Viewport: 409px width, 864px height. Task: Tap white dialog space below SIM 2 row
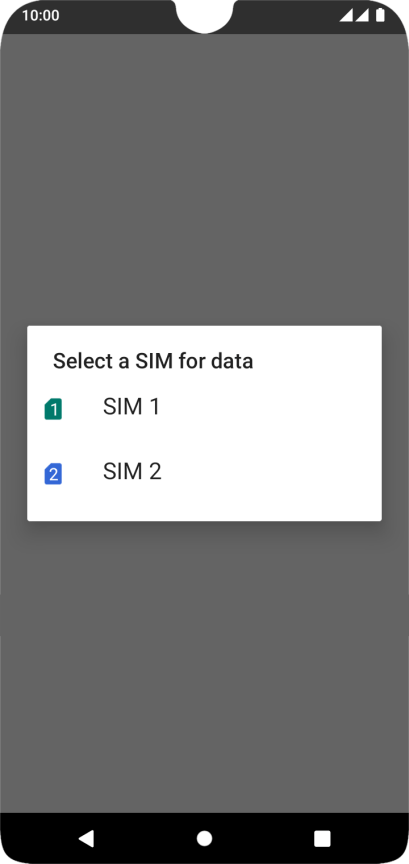click(x=204, y=507)
